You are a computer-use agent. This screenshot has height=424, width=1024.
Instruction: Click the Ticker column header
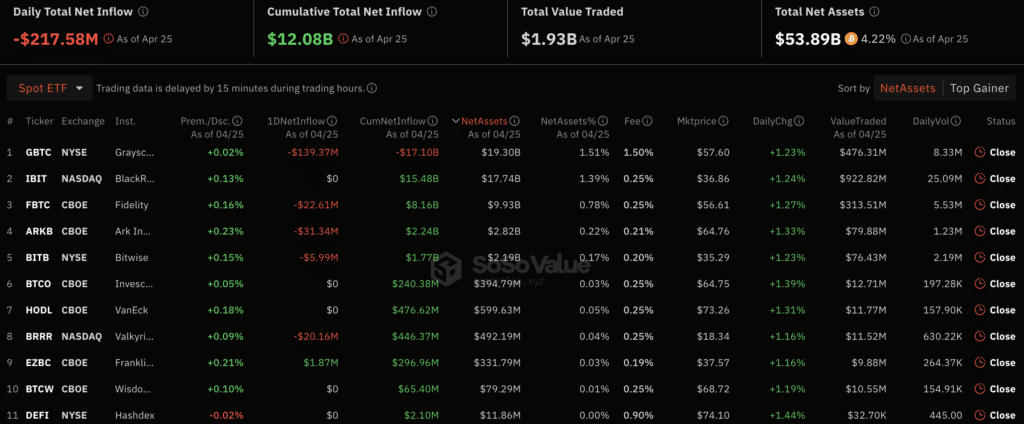[39, 121]
